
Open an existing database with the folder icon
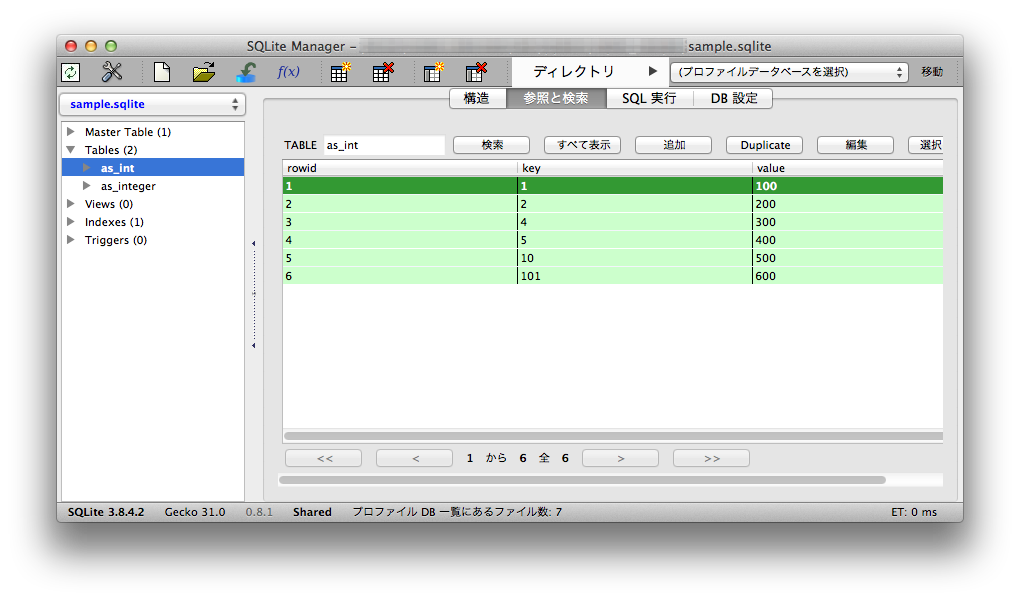coord(204,71)
